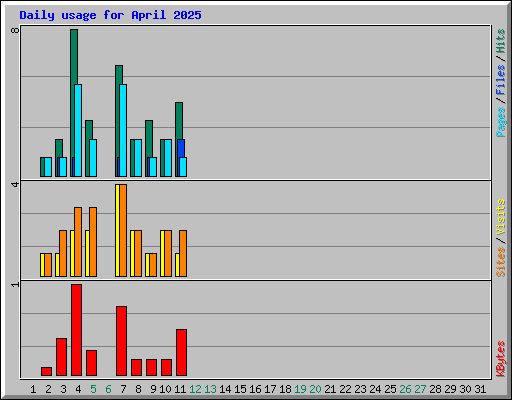Select the Pages legend label
Image resolution: width=512 pixels, height=400 pixels.
pos(501,122)
